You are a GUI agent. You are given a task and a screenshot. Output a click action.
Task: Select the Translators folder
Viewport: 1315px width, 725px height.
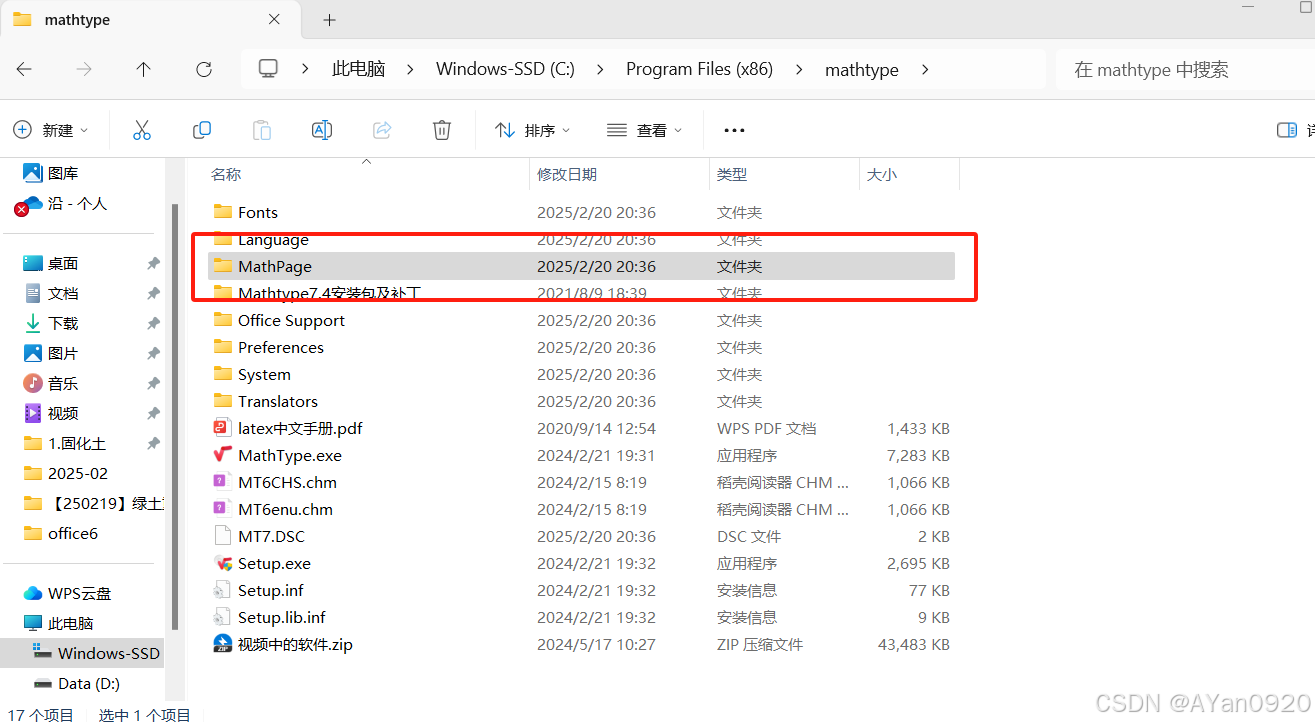click(x=277, y=401)
